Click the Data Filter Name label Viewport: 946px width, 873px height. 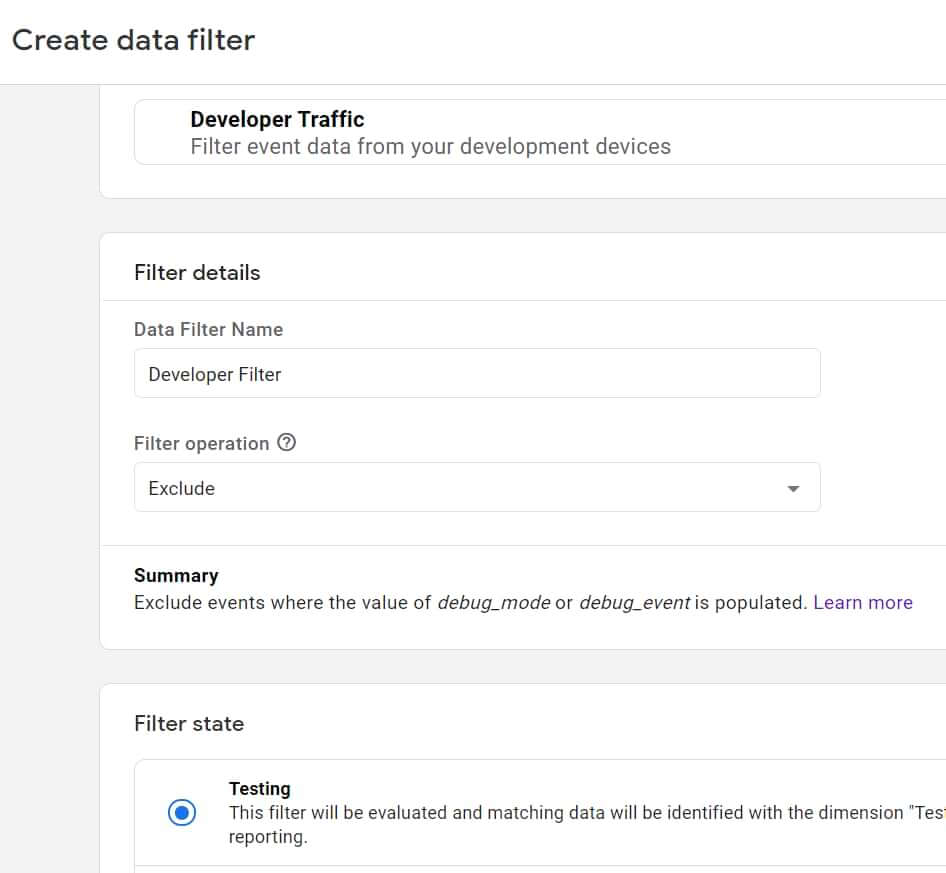pos(208,329)
